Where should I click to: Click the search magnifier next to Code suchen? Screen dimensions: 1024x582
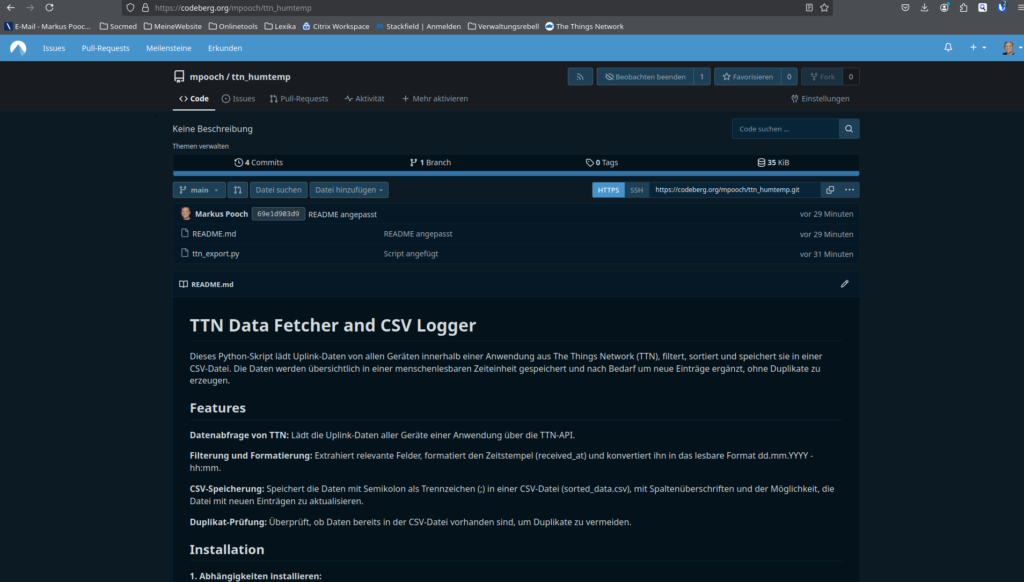849,129
